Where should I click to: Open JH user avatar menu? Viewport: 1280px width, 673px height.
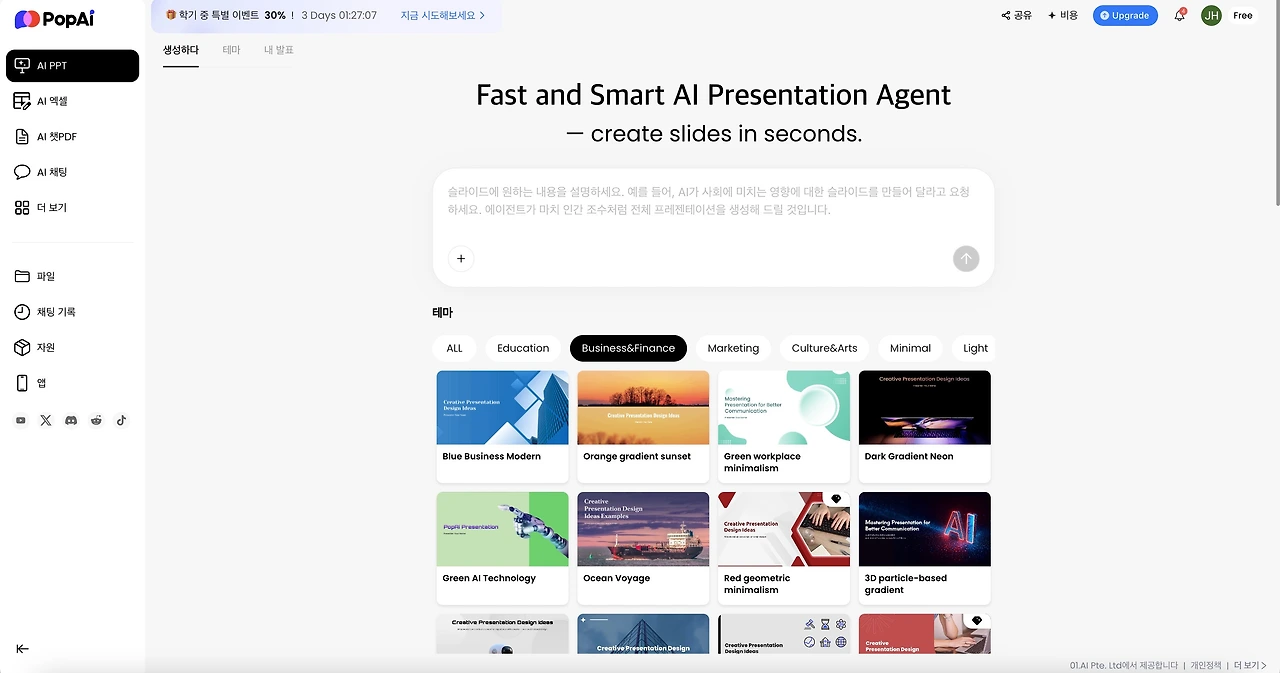coord(1211,16)
